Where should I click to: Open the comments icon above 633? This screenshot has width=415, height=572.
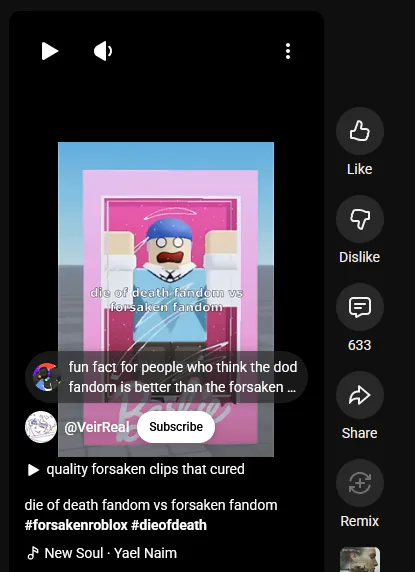360,307
